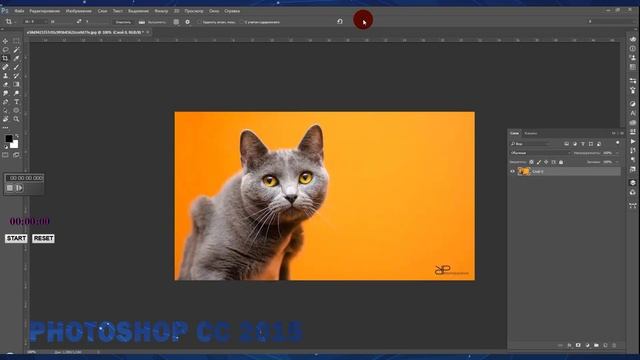Hide Слой 0 with the eye icon
The image size is (640, 360).
(513, 172)
